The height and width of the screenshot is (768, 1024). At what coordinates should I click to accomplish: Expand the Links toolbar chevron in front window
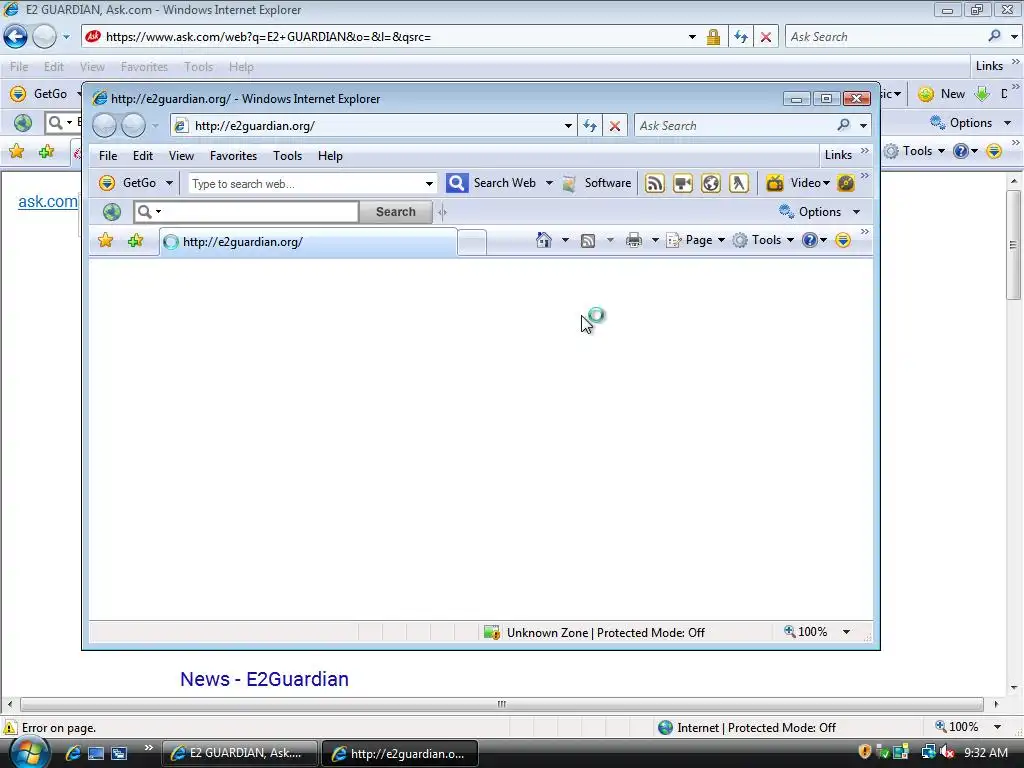click(865, 151)
